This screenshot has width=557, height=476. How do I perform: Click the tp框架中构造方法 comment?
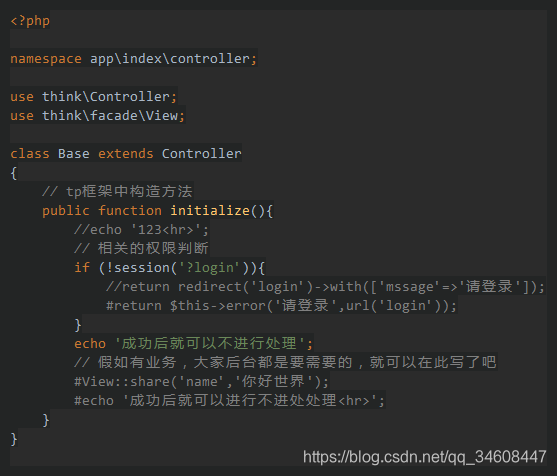tap(117, 191)
